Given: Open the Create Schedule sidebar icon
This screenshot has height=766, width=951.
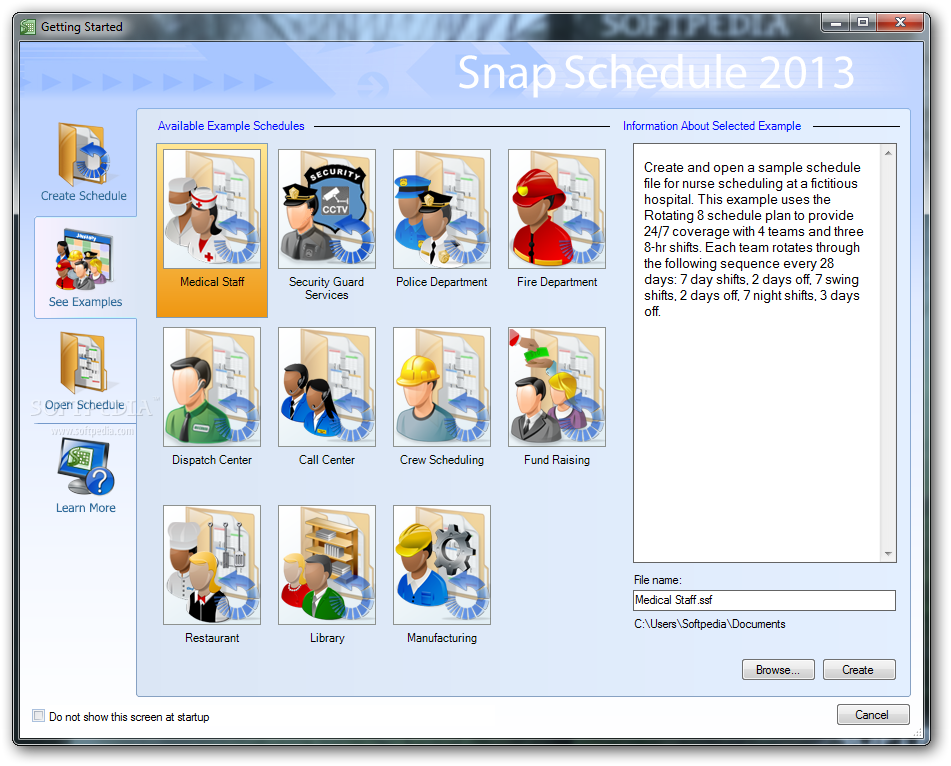Looking at the screenshot, I should point(84,154).
